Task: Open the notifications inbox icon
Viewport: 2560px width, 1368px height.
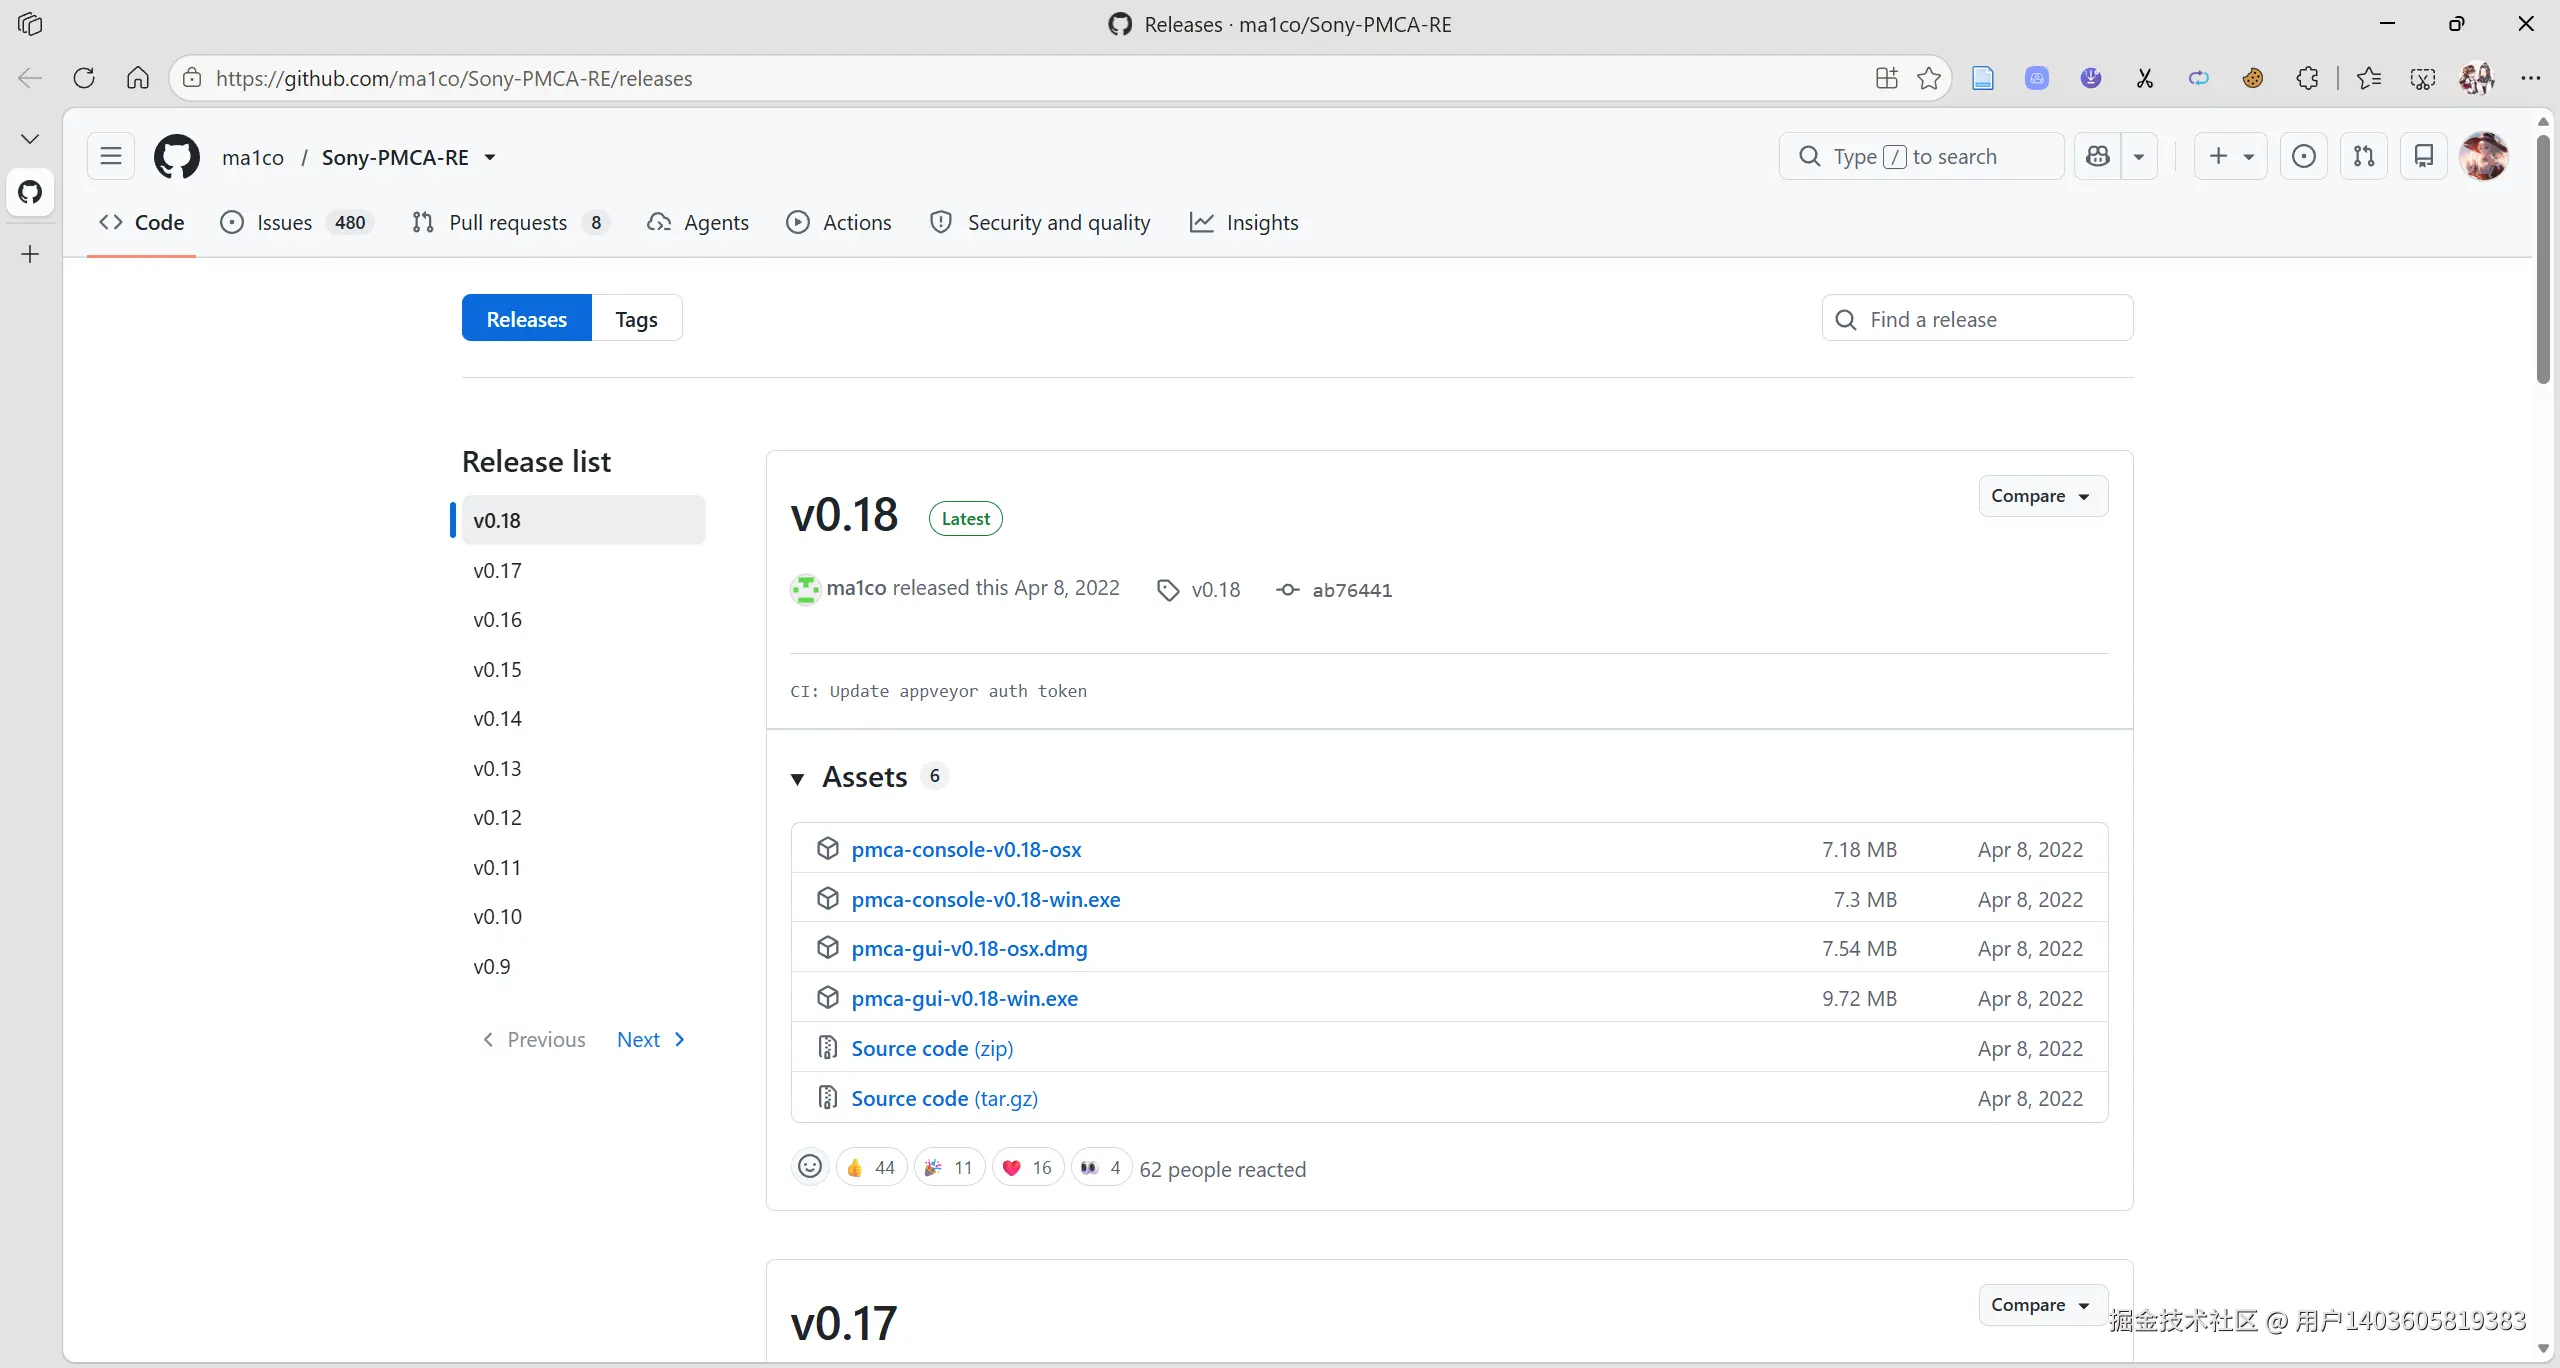Action: (2424, 157)
